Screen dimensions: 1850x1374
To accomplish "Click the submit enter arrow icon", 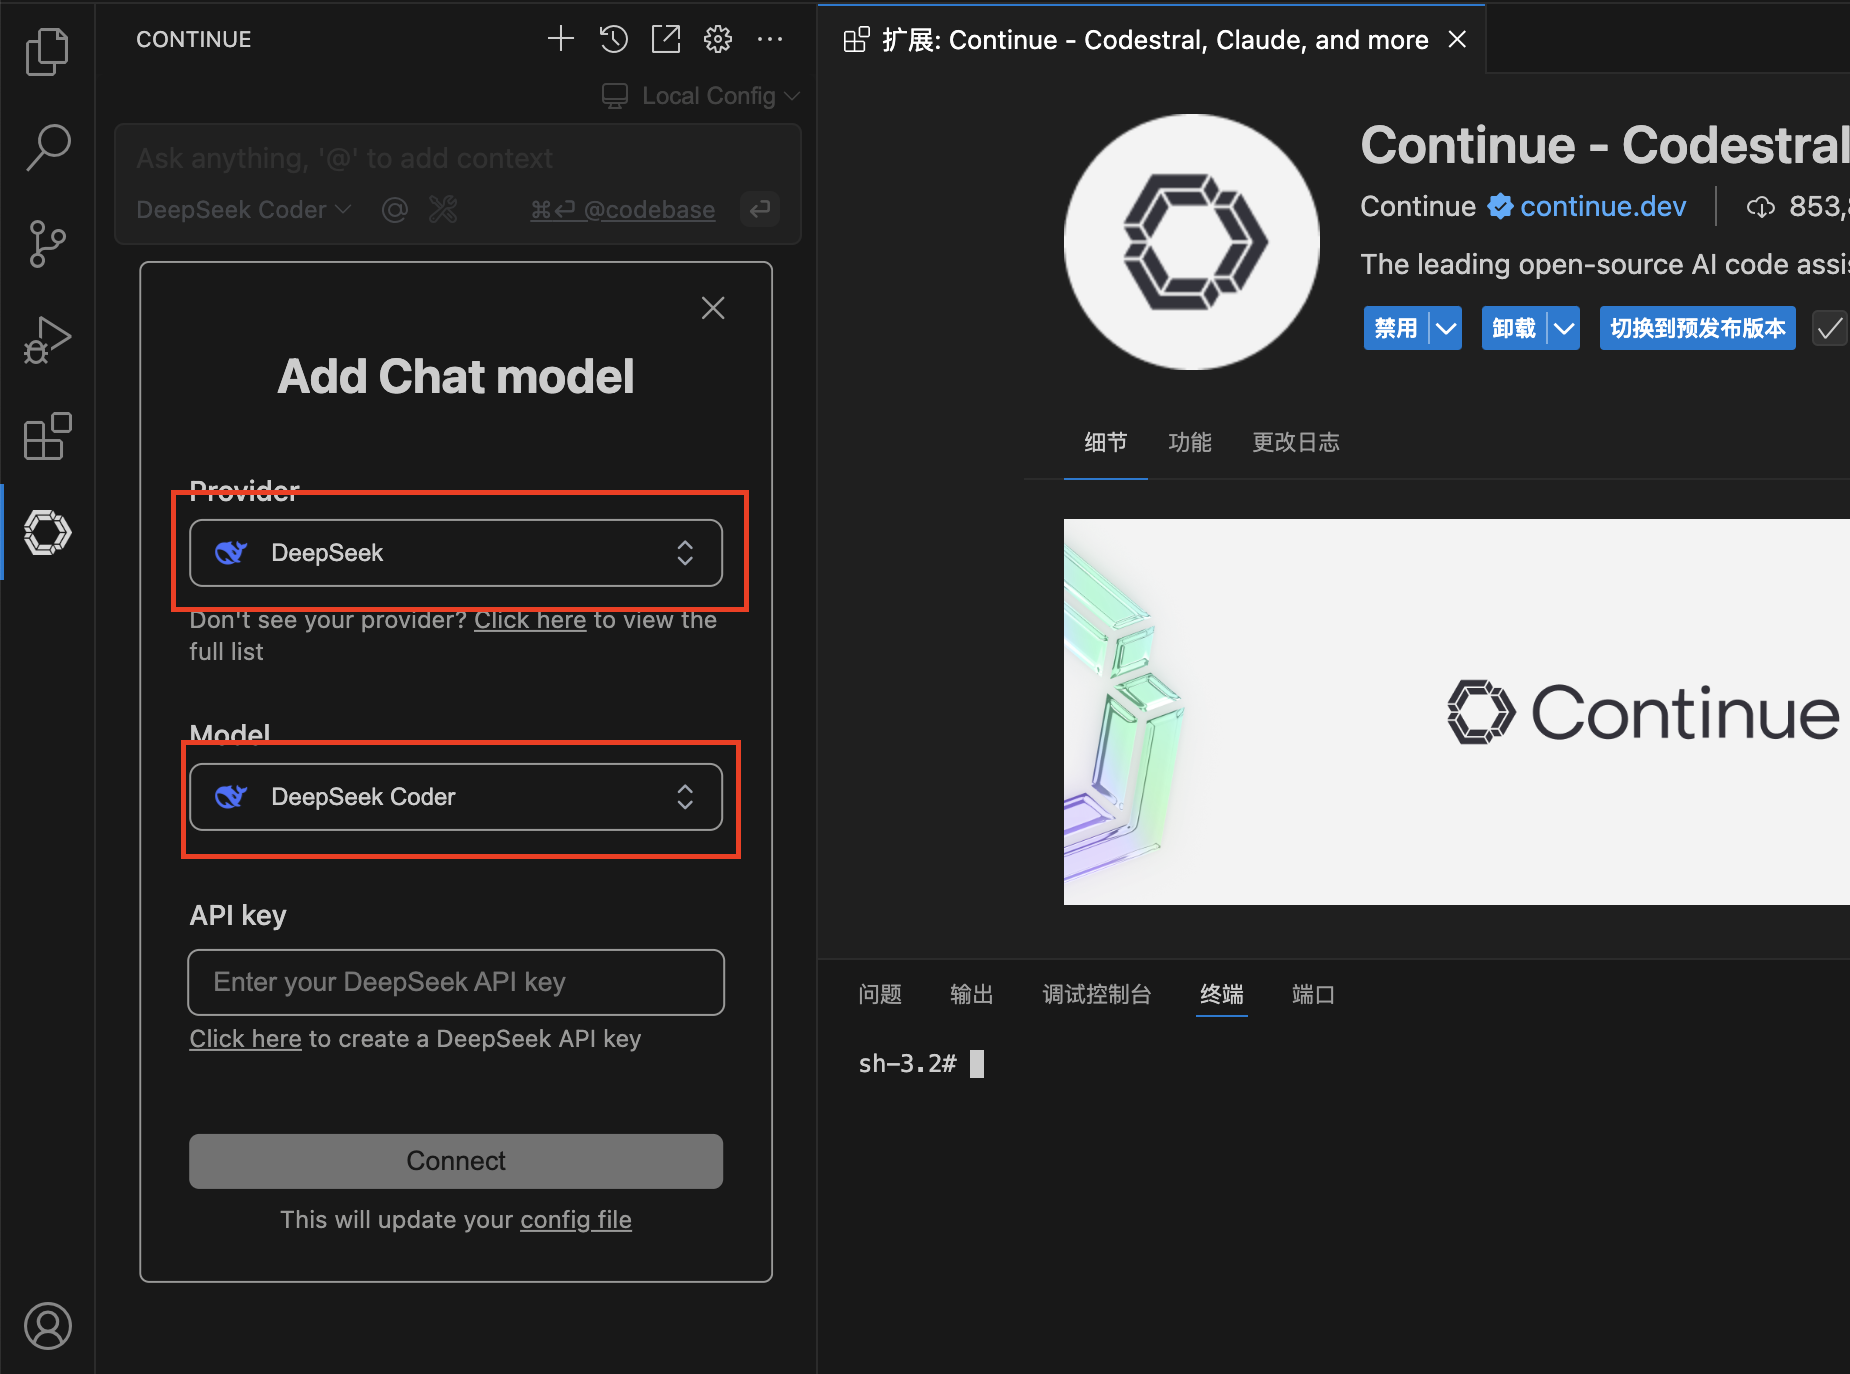I will 760,209.
